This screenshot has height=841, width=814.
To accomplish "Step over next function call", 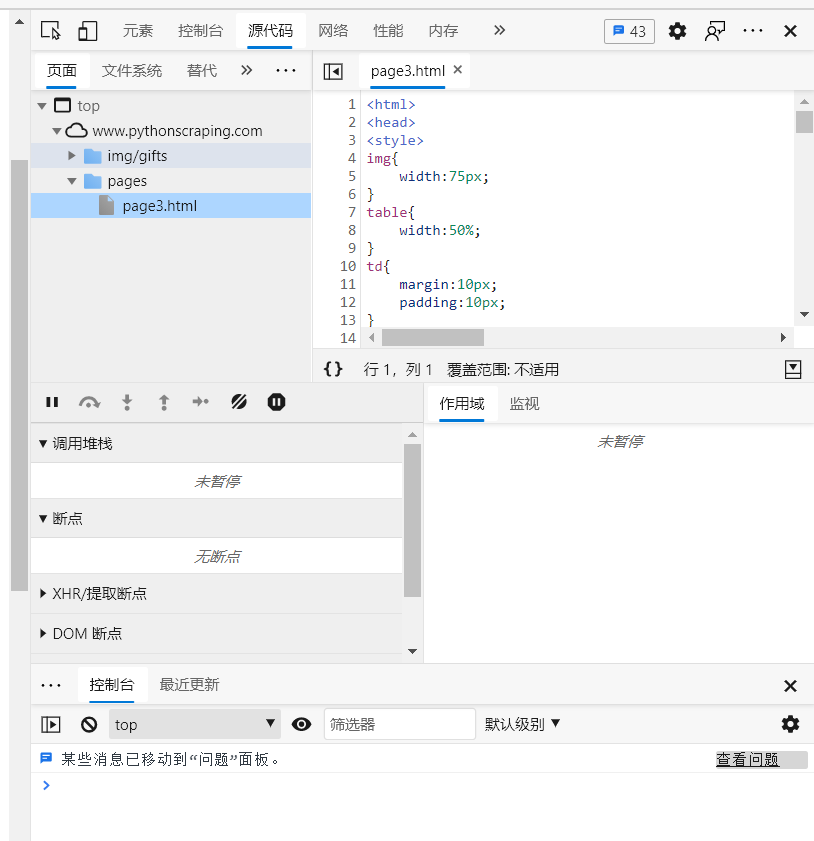I will point(89,402).
